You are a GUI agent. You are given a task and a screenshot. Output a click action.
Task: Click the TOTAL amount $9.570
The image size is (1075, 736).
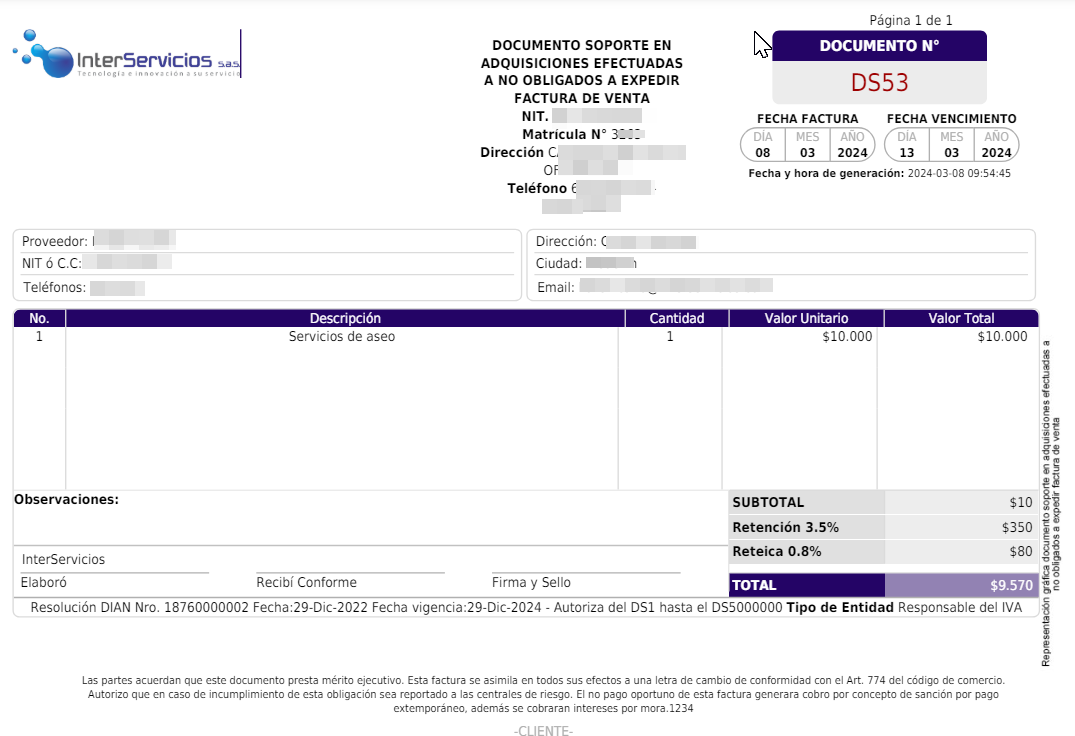(x=1010, y=585)
